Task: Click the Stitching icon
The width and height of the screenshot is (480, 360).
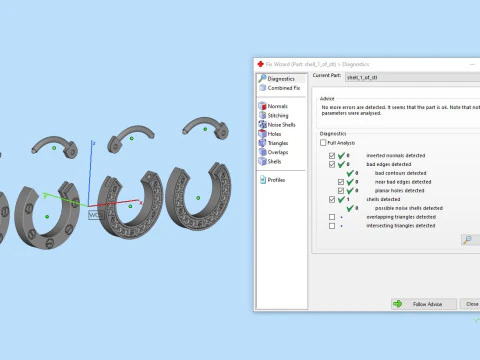Action: [262, 115]
